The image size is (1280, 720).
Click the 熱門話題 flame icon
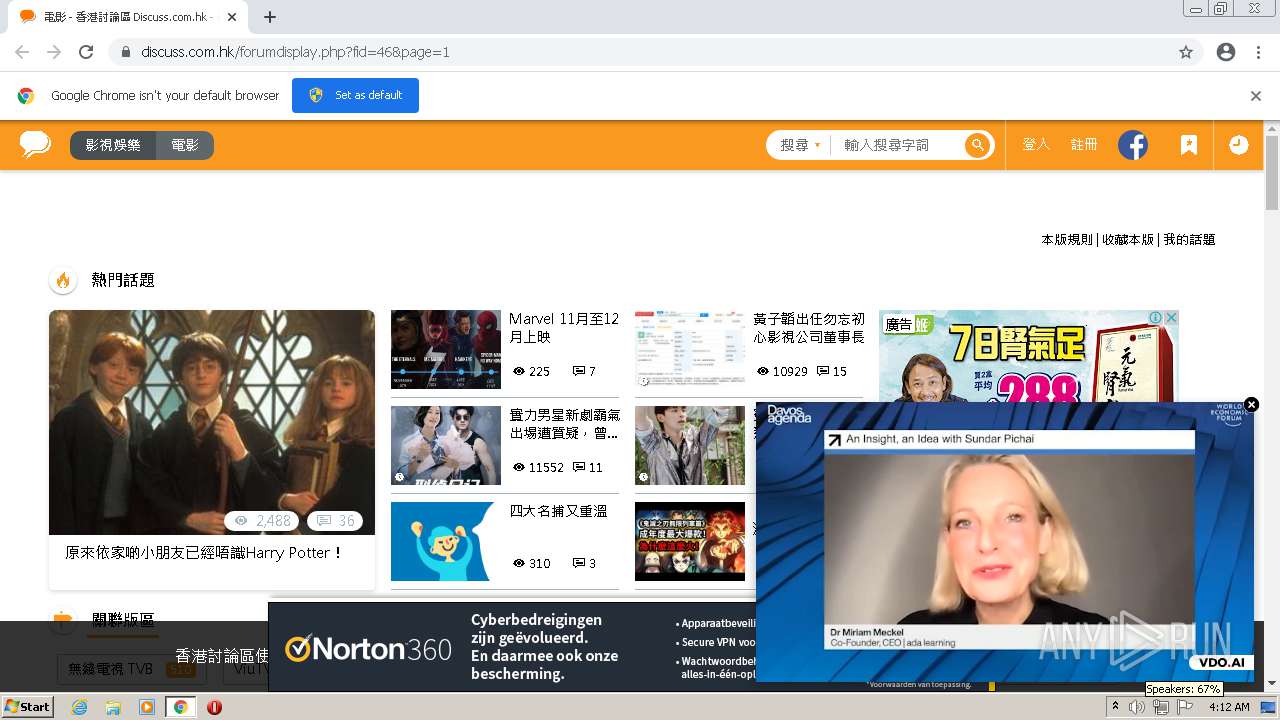pyautogui.click(x=63, y=280)
